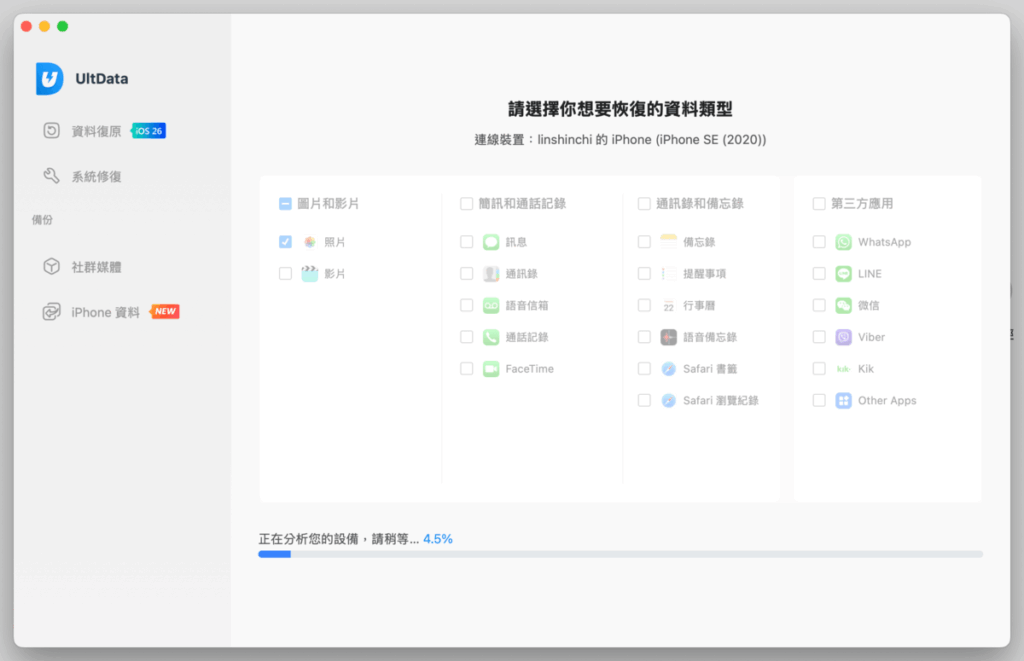Viewport: 1024px width, 661px height.
Task: Click the FaceTime camera icon
Action: [491, 369]
